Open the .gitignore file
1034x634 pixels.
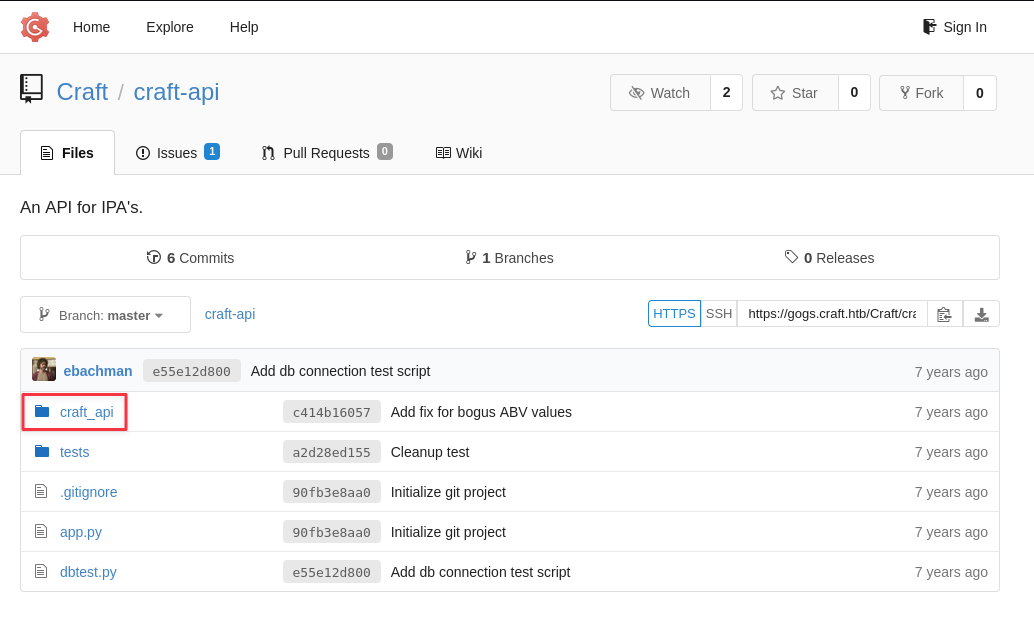88,492
